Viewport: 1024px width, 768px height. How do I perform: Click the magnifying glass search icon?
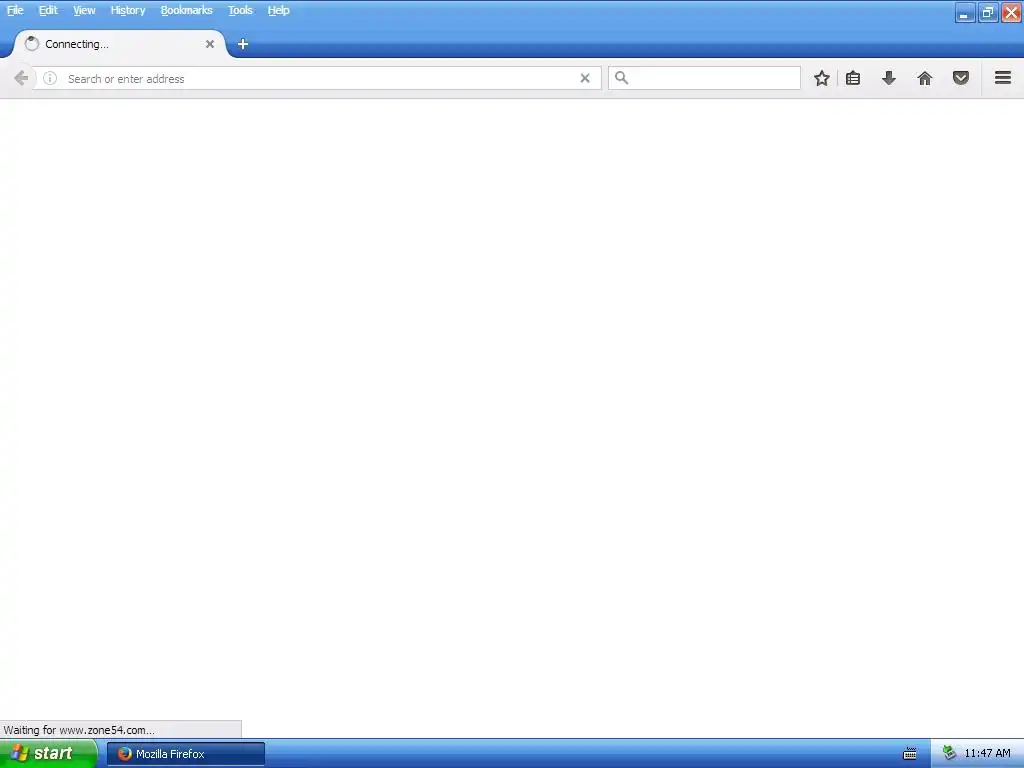point(621,78)
